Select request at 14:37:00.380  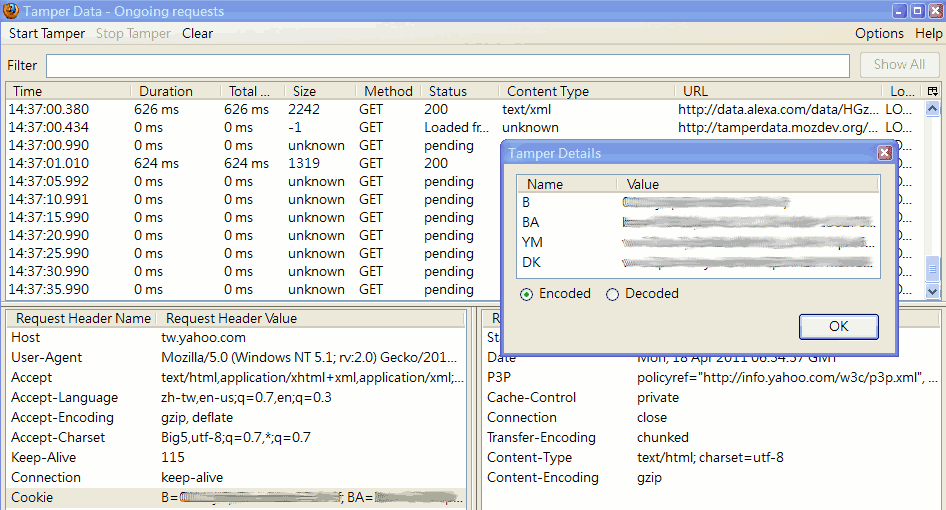(x=465, y=109)
